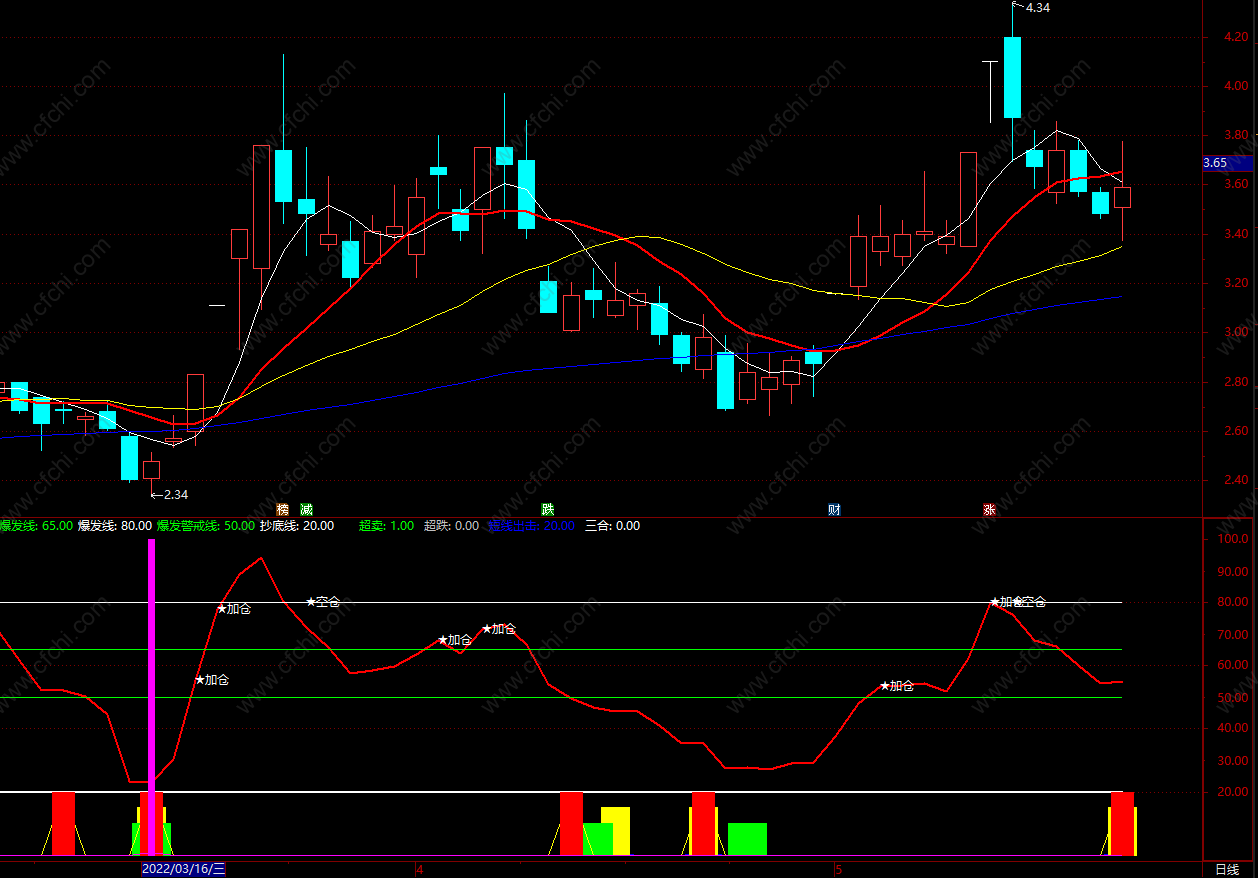Viewport: 1258px width, 878px height.
Task: Click the blue 财 info marker
Action: [834, 509]
